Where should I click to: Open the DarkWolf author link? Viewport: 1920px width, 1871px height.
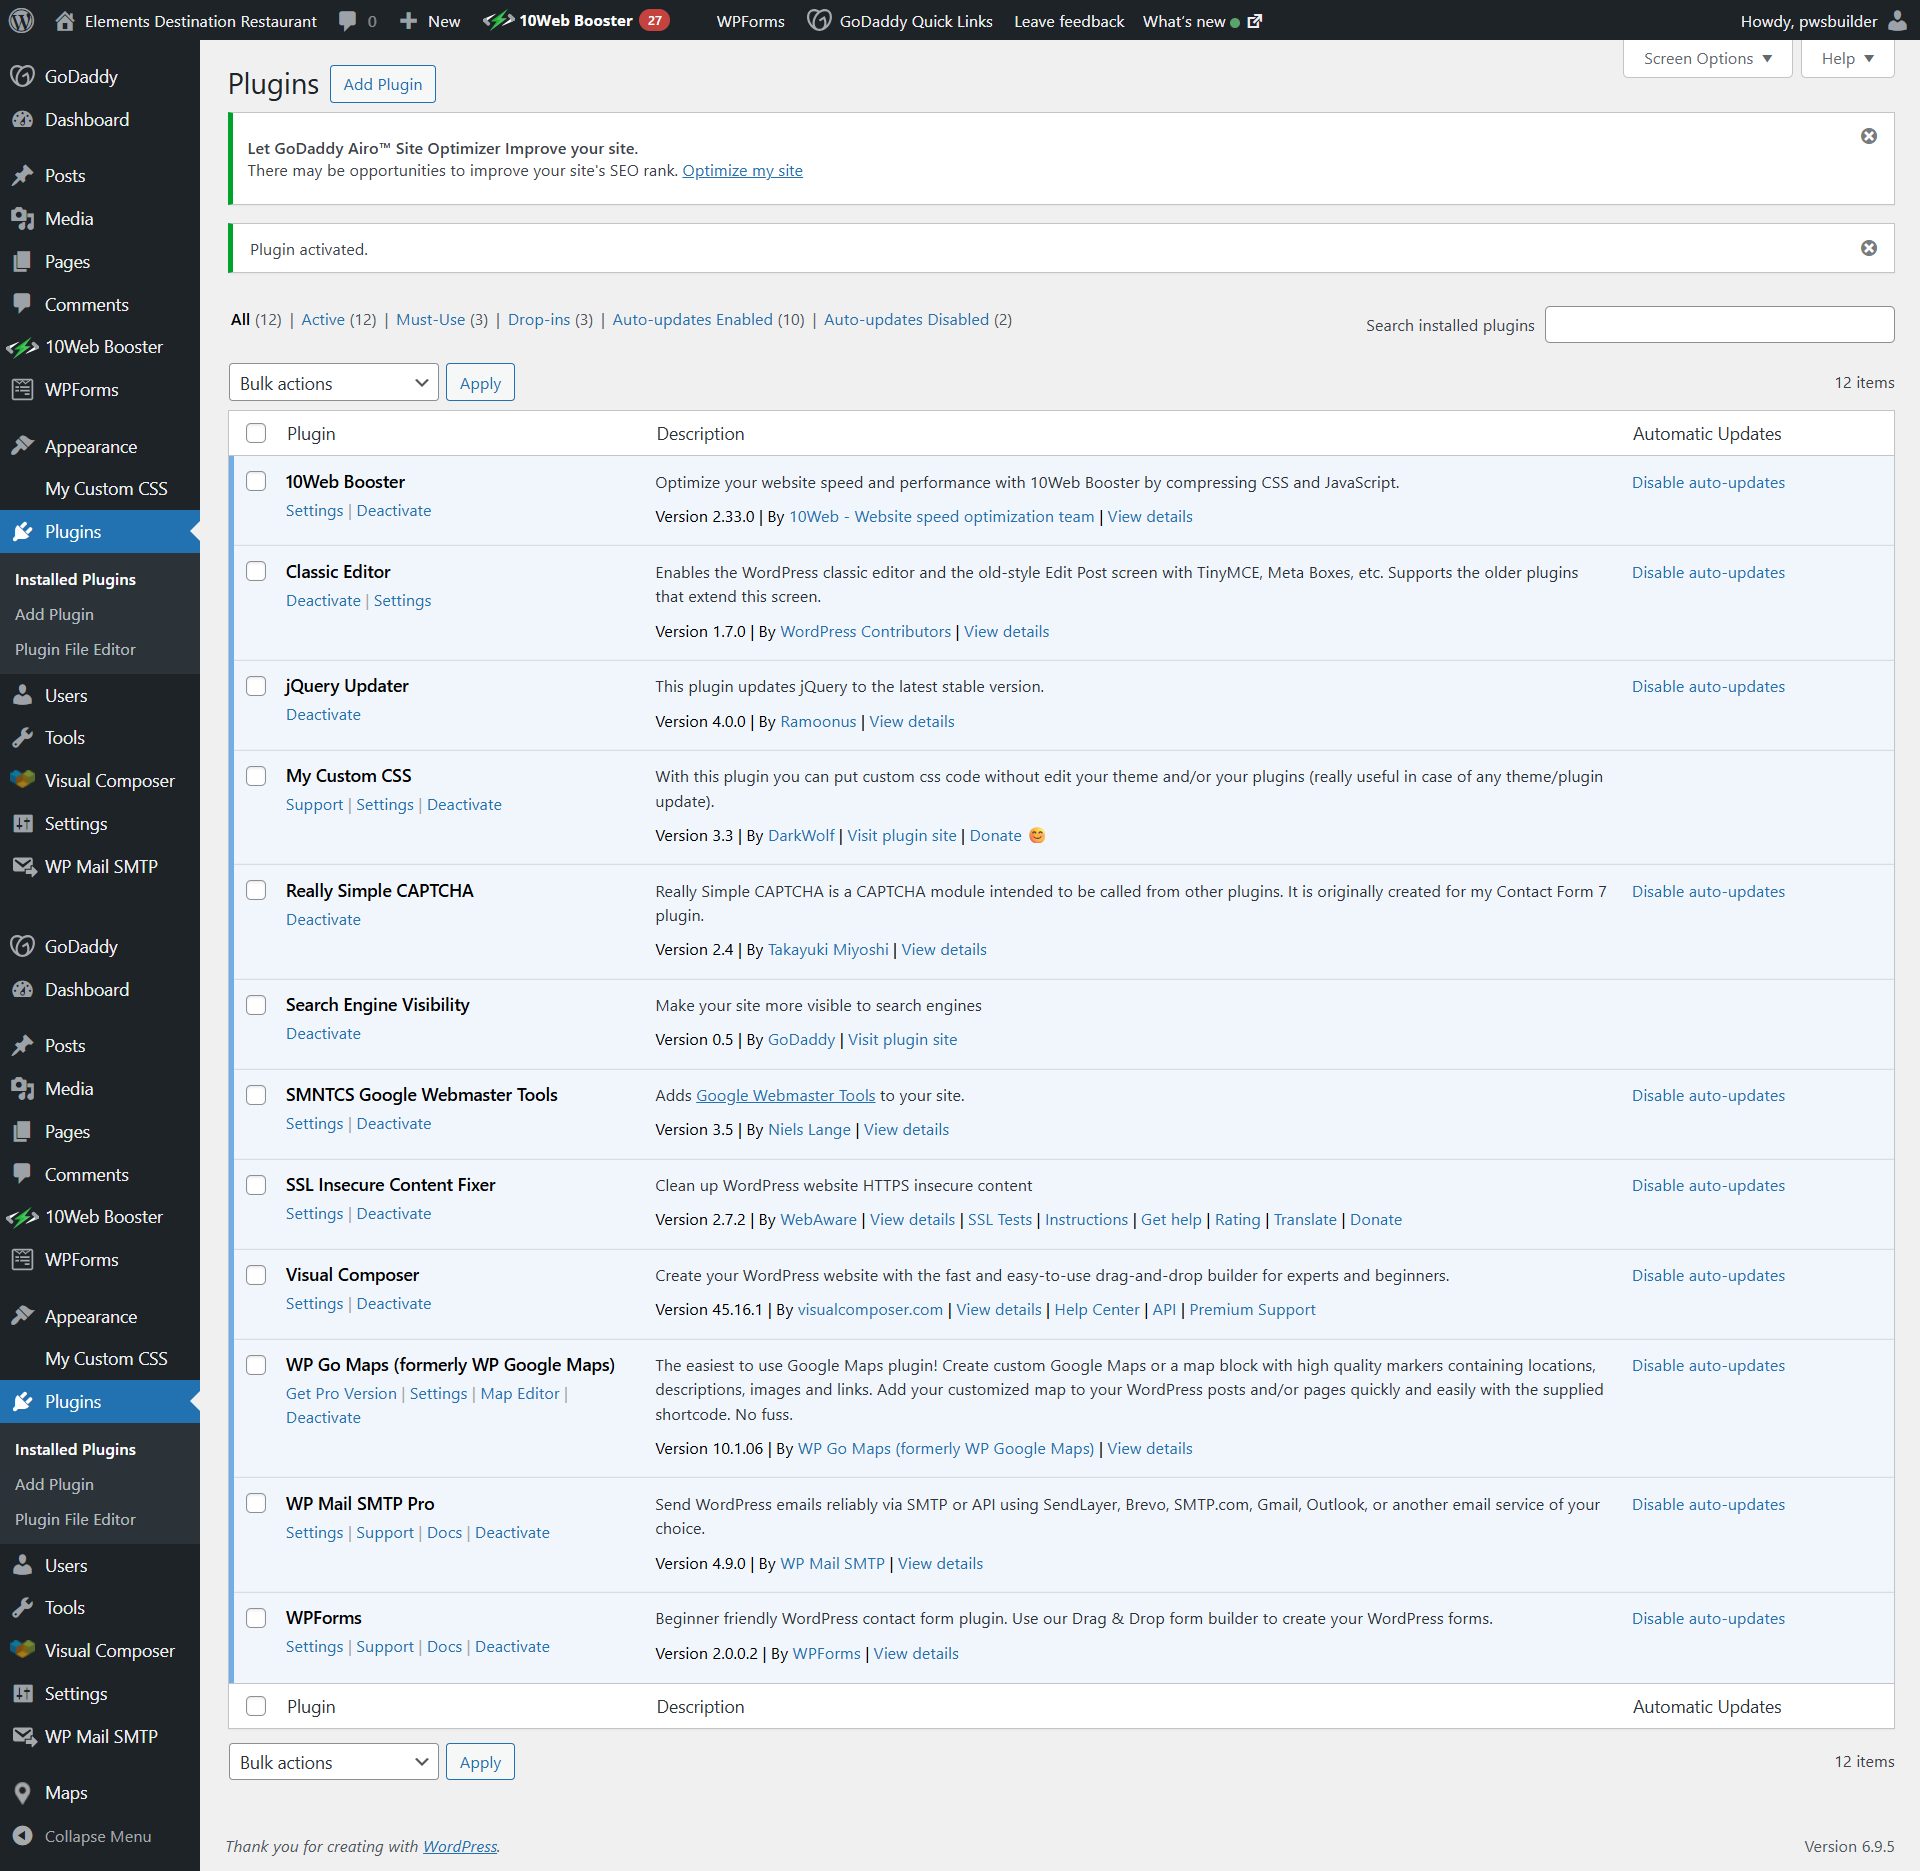801,835
